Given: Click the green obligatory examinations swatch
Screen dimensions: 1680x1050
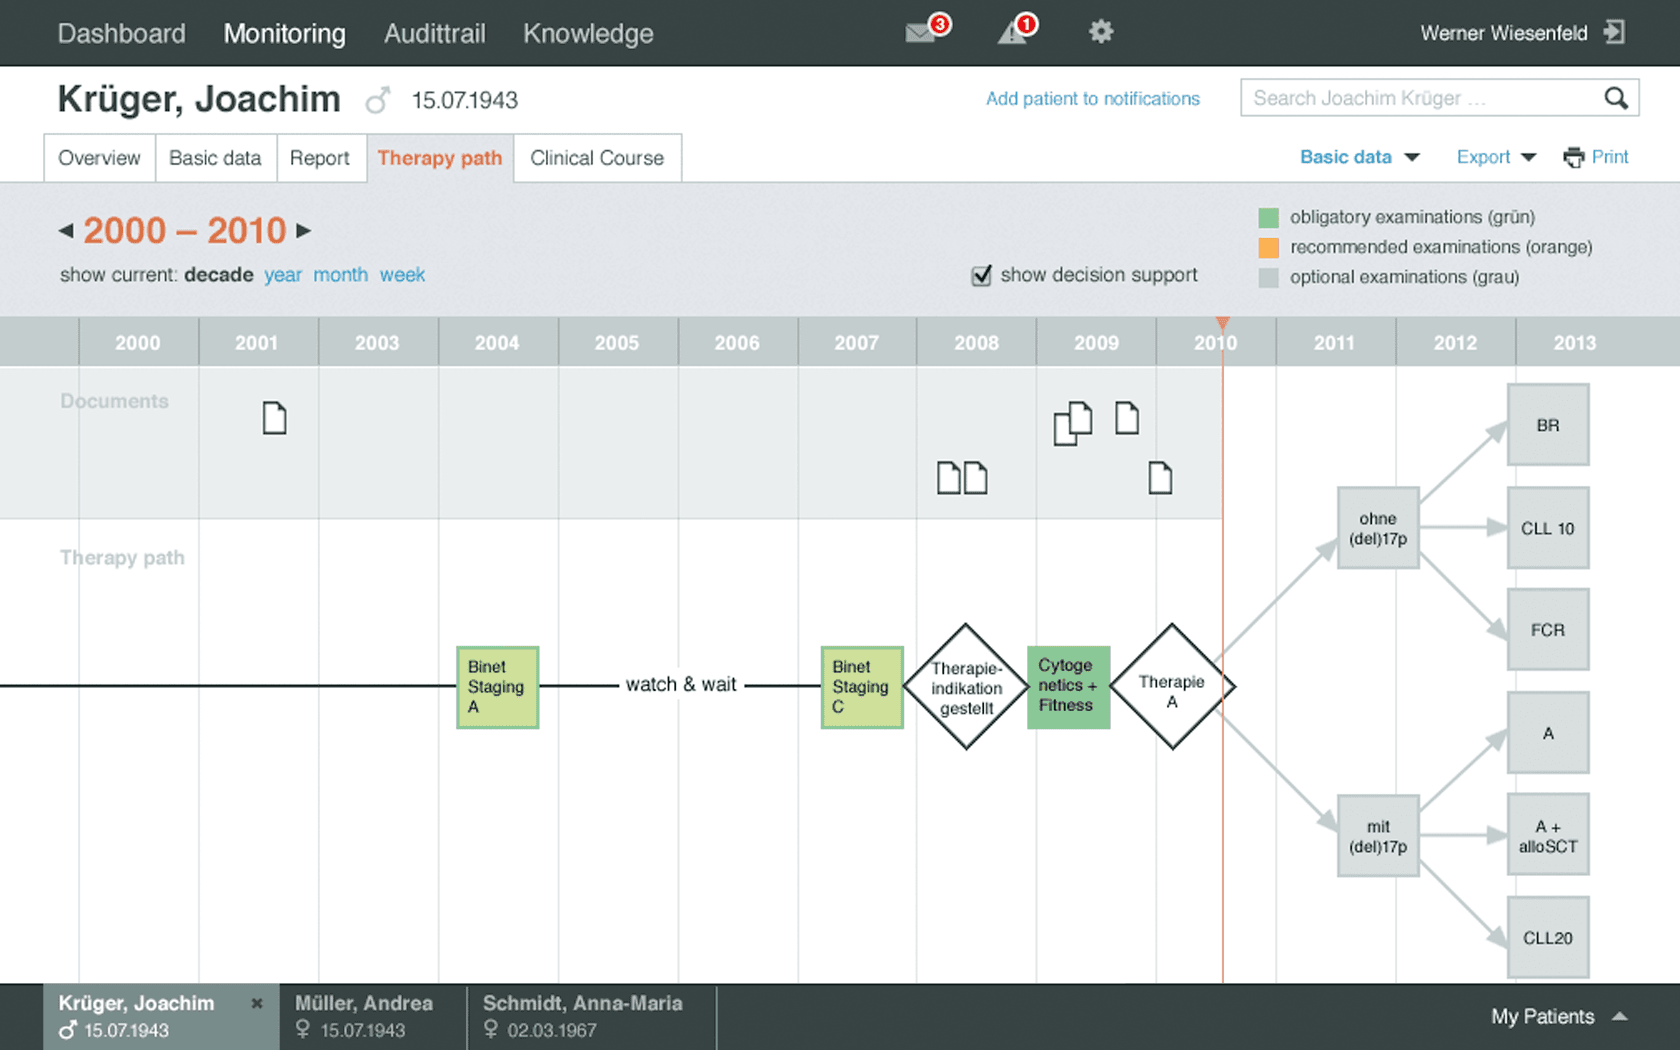Looking at the screenshot, I should coord(1268,217).
